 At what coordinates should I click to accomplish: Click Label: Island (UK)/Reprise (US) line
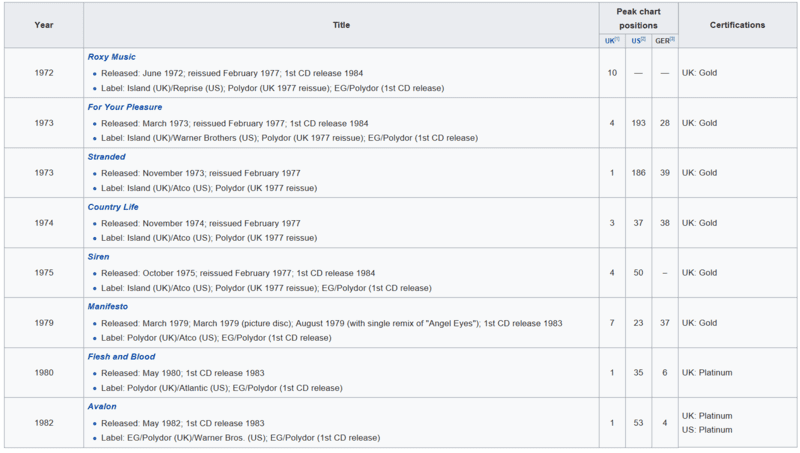[272, 88]
